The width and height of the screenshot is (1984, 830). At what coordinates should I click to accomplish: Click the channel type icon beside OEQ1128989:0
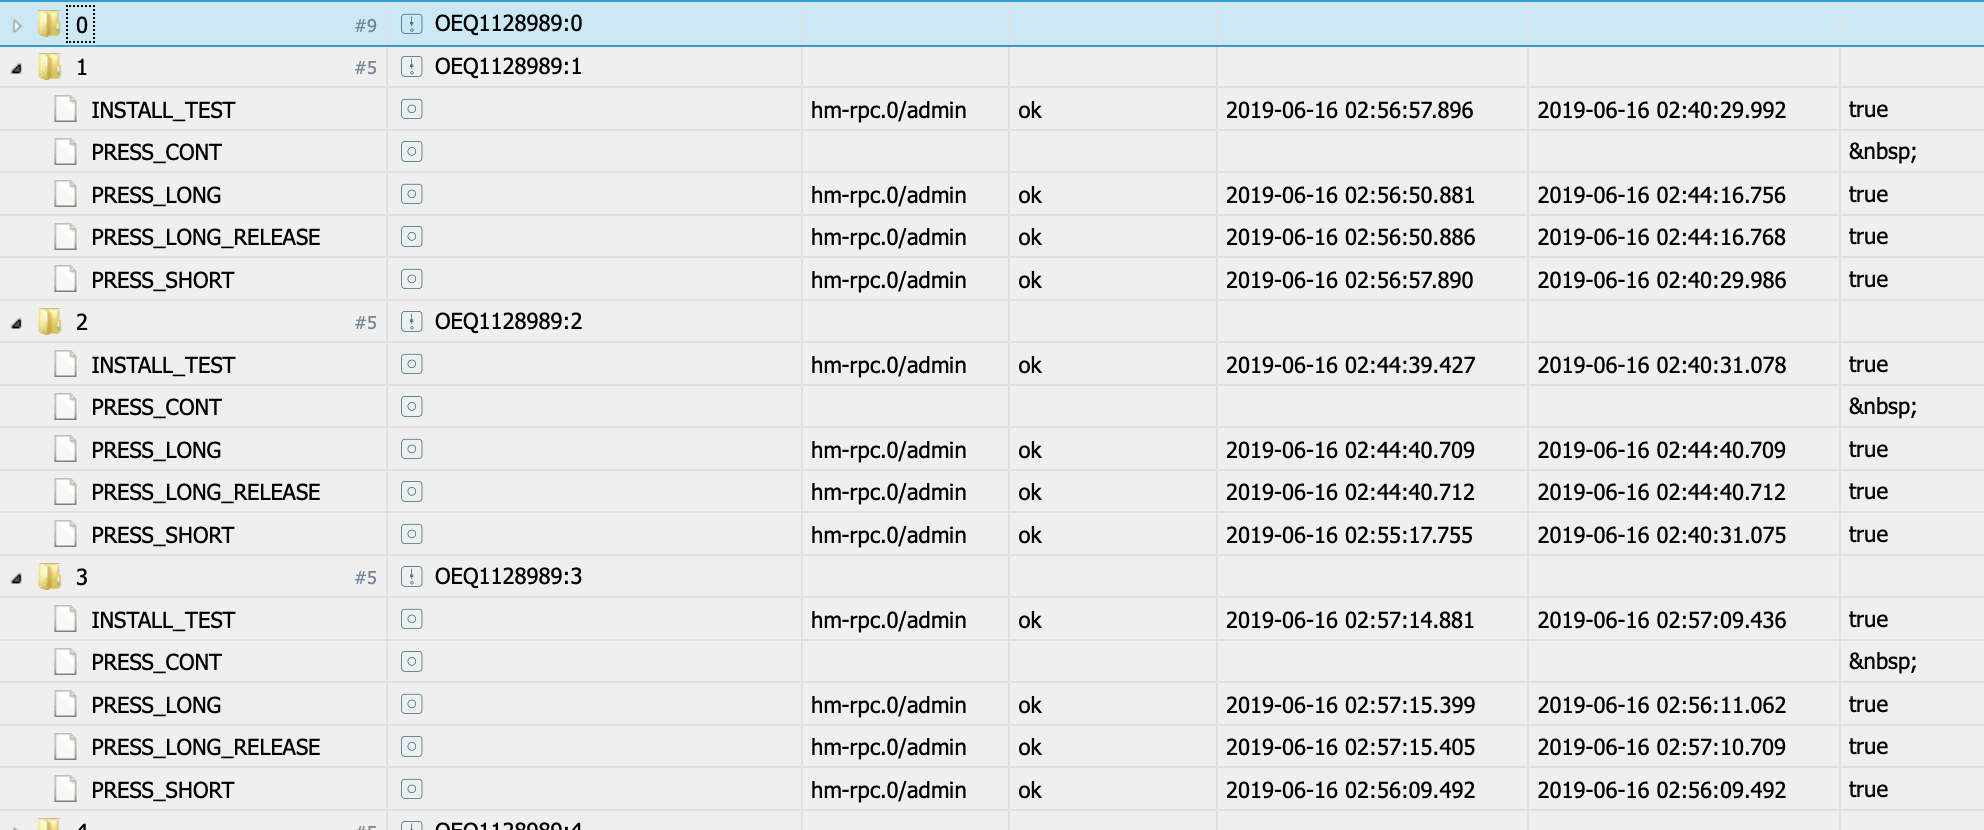pyautogui.click(x=411, y=24)
